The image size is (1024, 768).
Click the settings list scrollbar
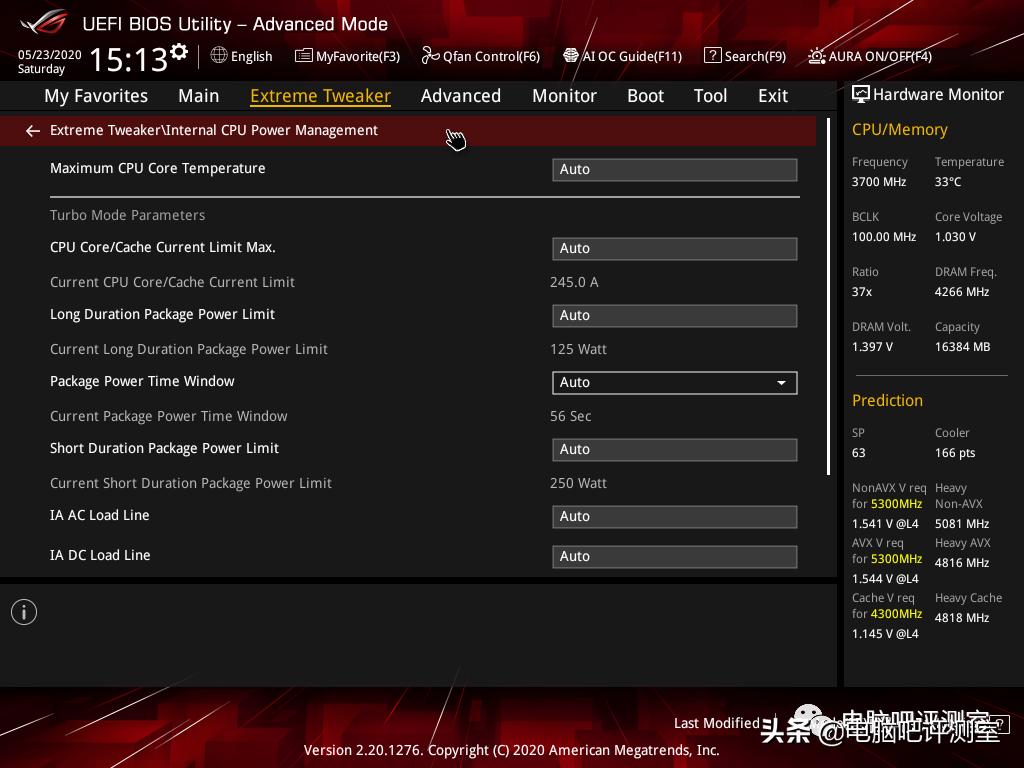[x=828, y=296]
